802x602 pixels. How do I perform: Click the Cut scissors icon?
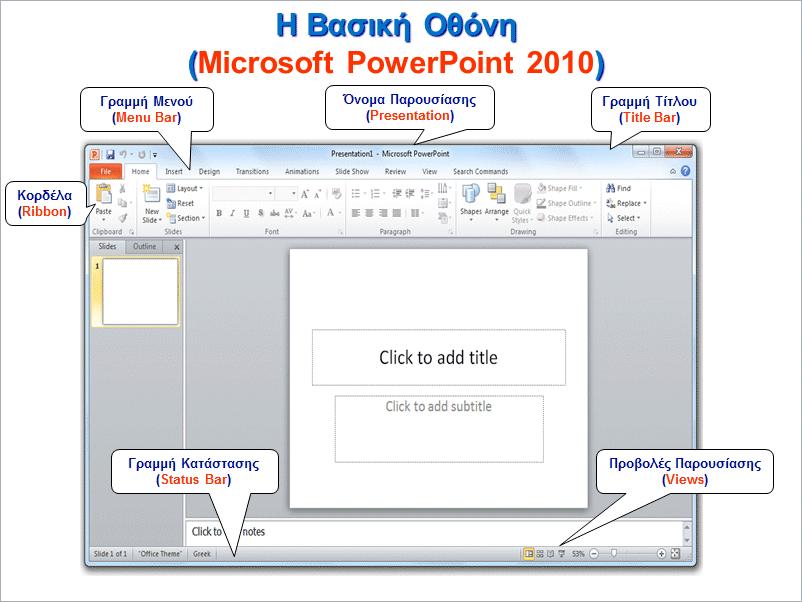tap(123, 189)
